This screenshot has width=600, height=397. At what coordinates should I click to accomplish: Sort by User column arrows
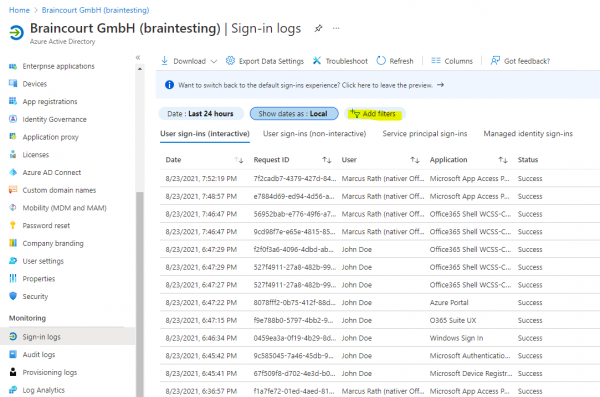(x=415, y=160)
